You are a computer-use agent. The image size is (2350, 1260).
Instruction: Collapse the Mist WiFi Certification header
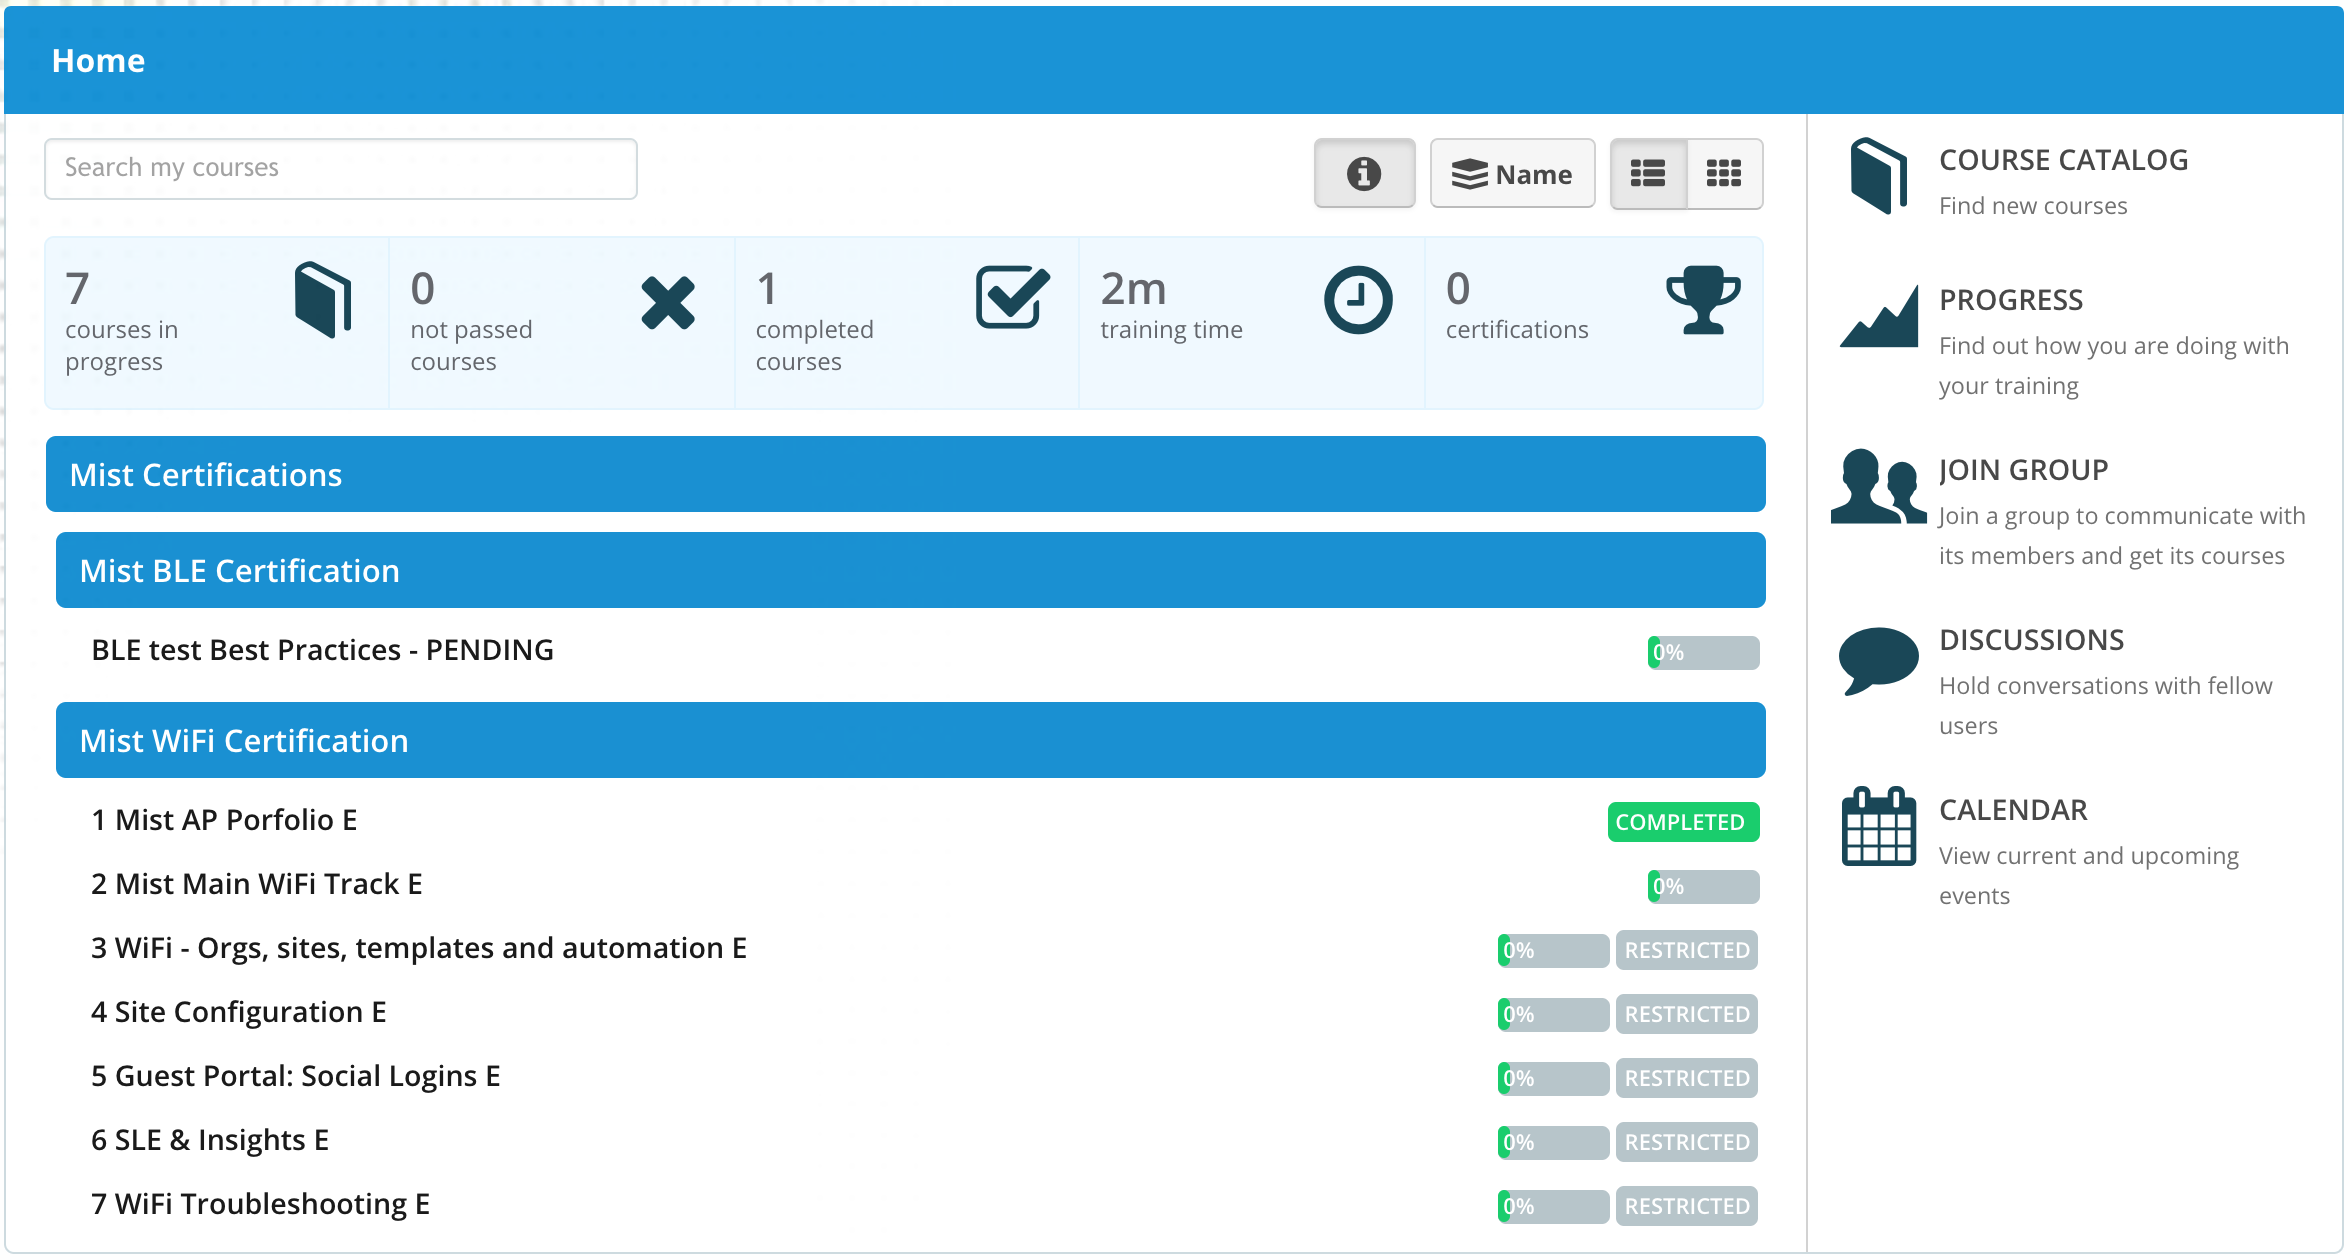[x=910, y=740]
